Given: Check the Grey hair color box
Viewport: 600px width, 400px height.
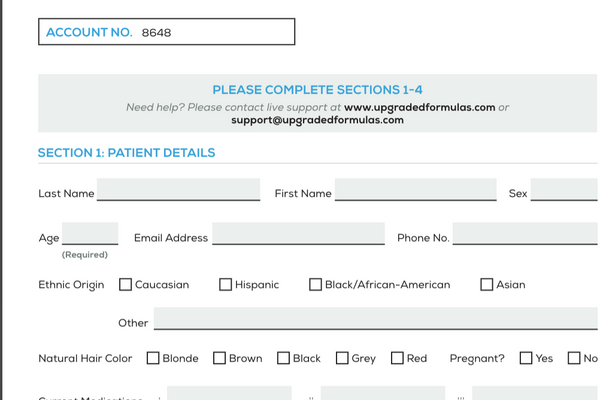Looking at the screenshot, I should [x=342, y=358].
